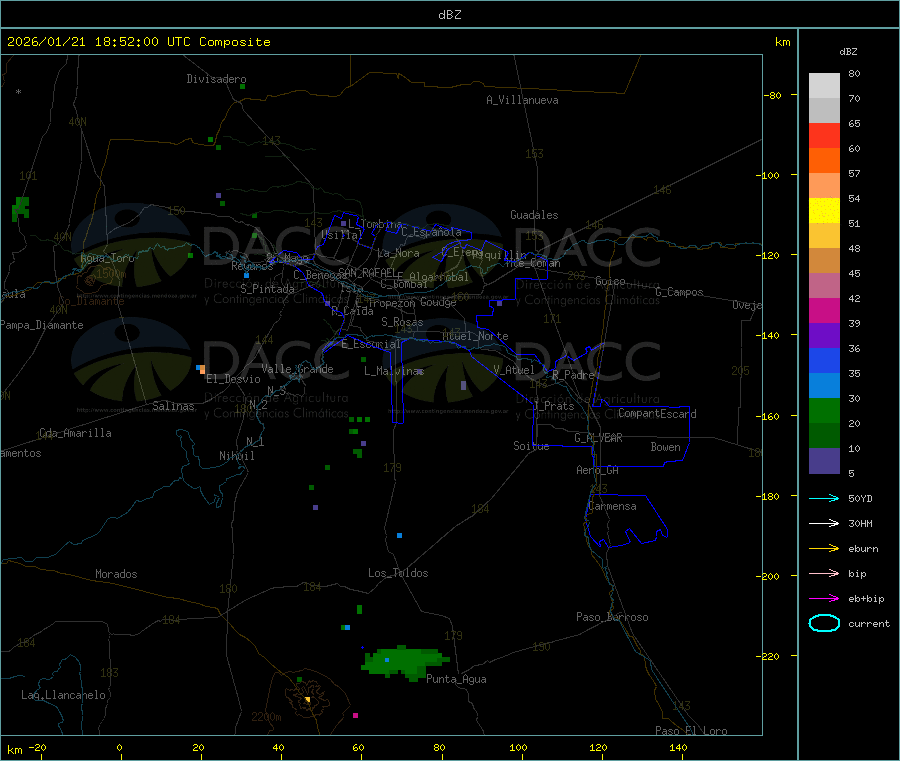The width and height of the screenshot is (900, 761).
Task: Click the orange echo pixel near El_Desvio
Action: (x=202, y=370)
